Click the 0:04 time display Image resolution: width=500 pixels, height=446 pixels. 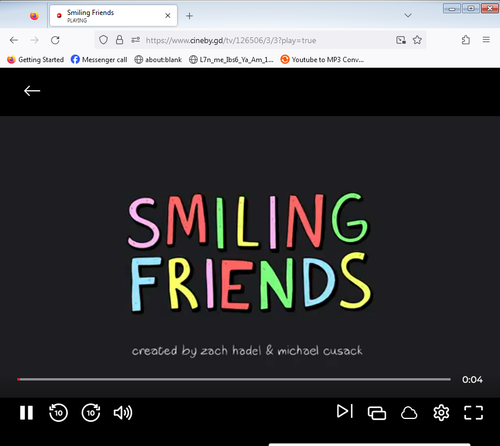coord(472,380)
